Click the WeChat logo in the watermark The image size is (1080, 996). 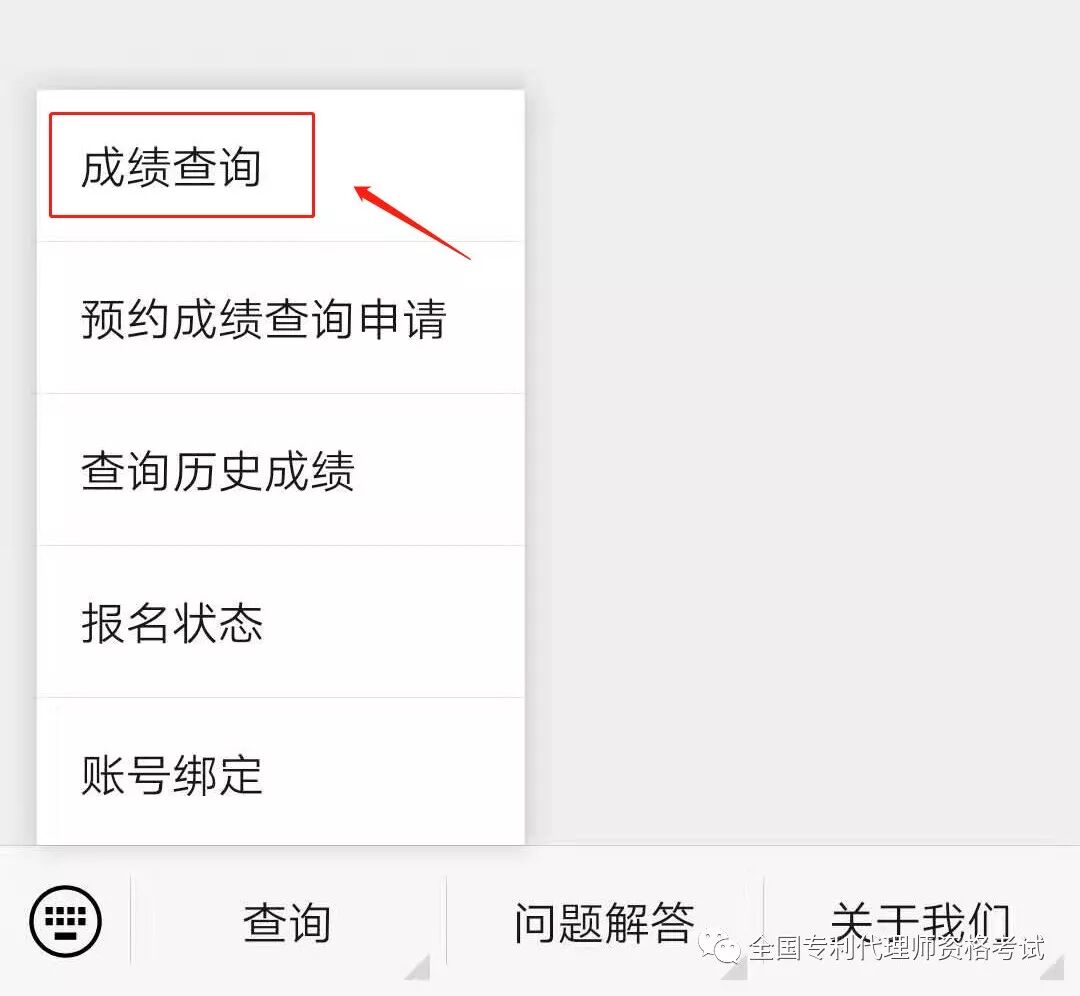tap(720, 948)
